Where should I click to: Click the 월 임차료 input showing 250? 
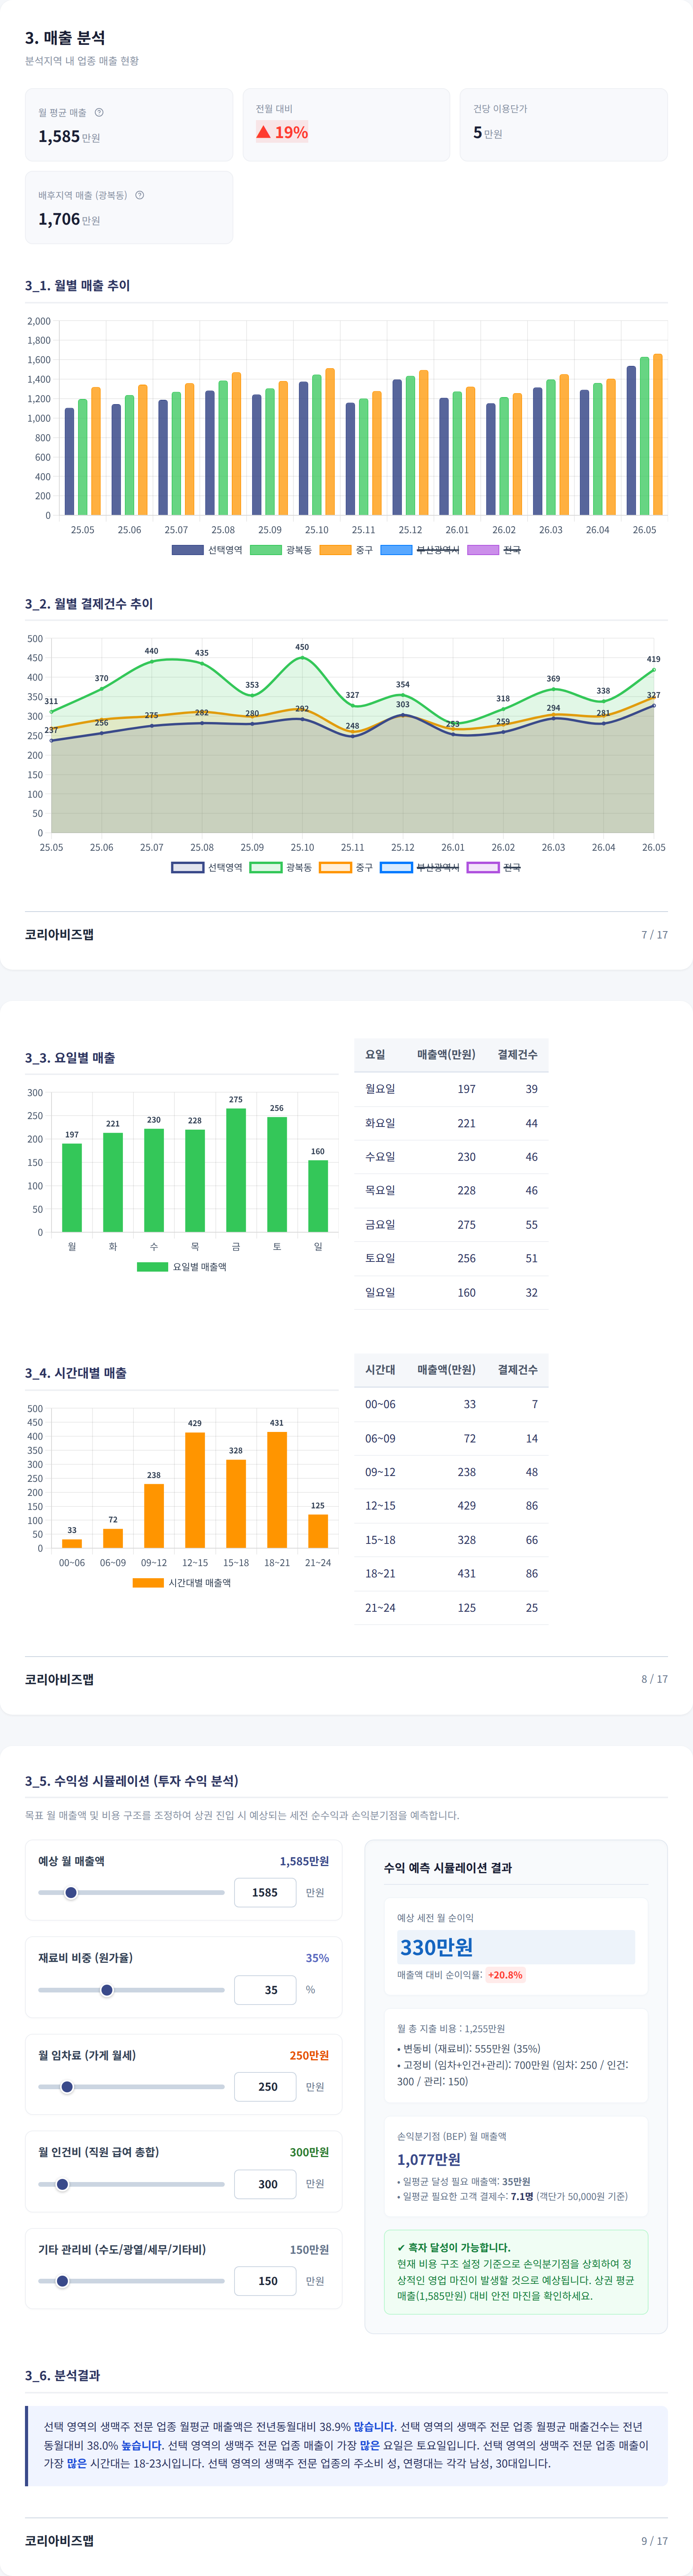point(265,2087)
